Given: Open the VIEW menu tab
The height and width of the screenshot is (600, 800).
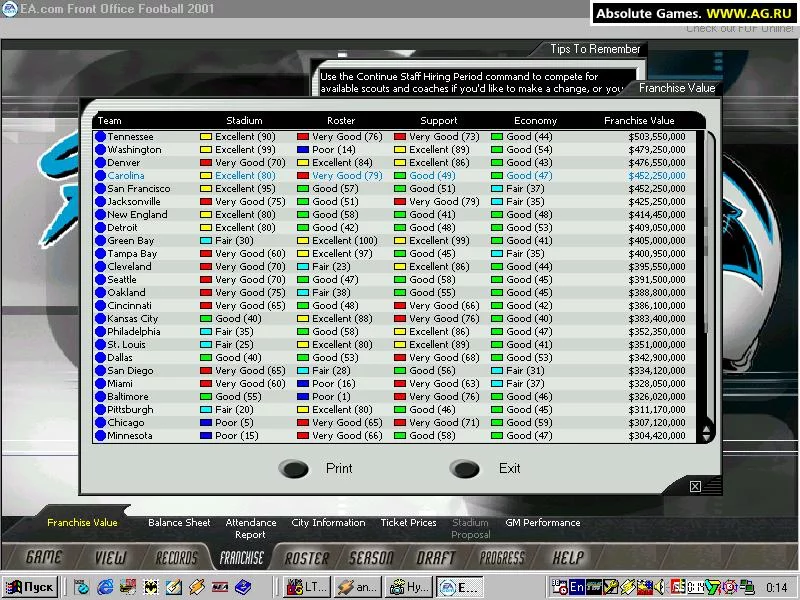Looking at the screenshot, I should 110,557.
